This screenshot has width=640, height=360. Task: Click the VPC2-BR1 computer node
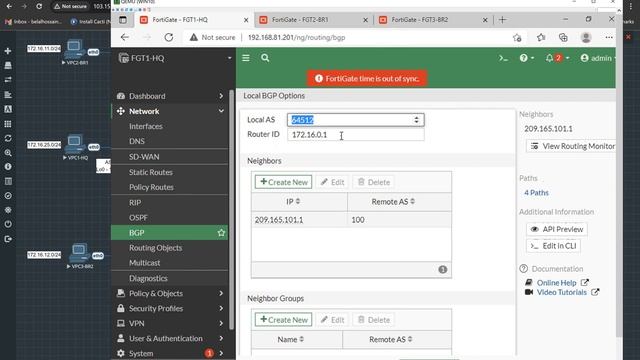75,49
